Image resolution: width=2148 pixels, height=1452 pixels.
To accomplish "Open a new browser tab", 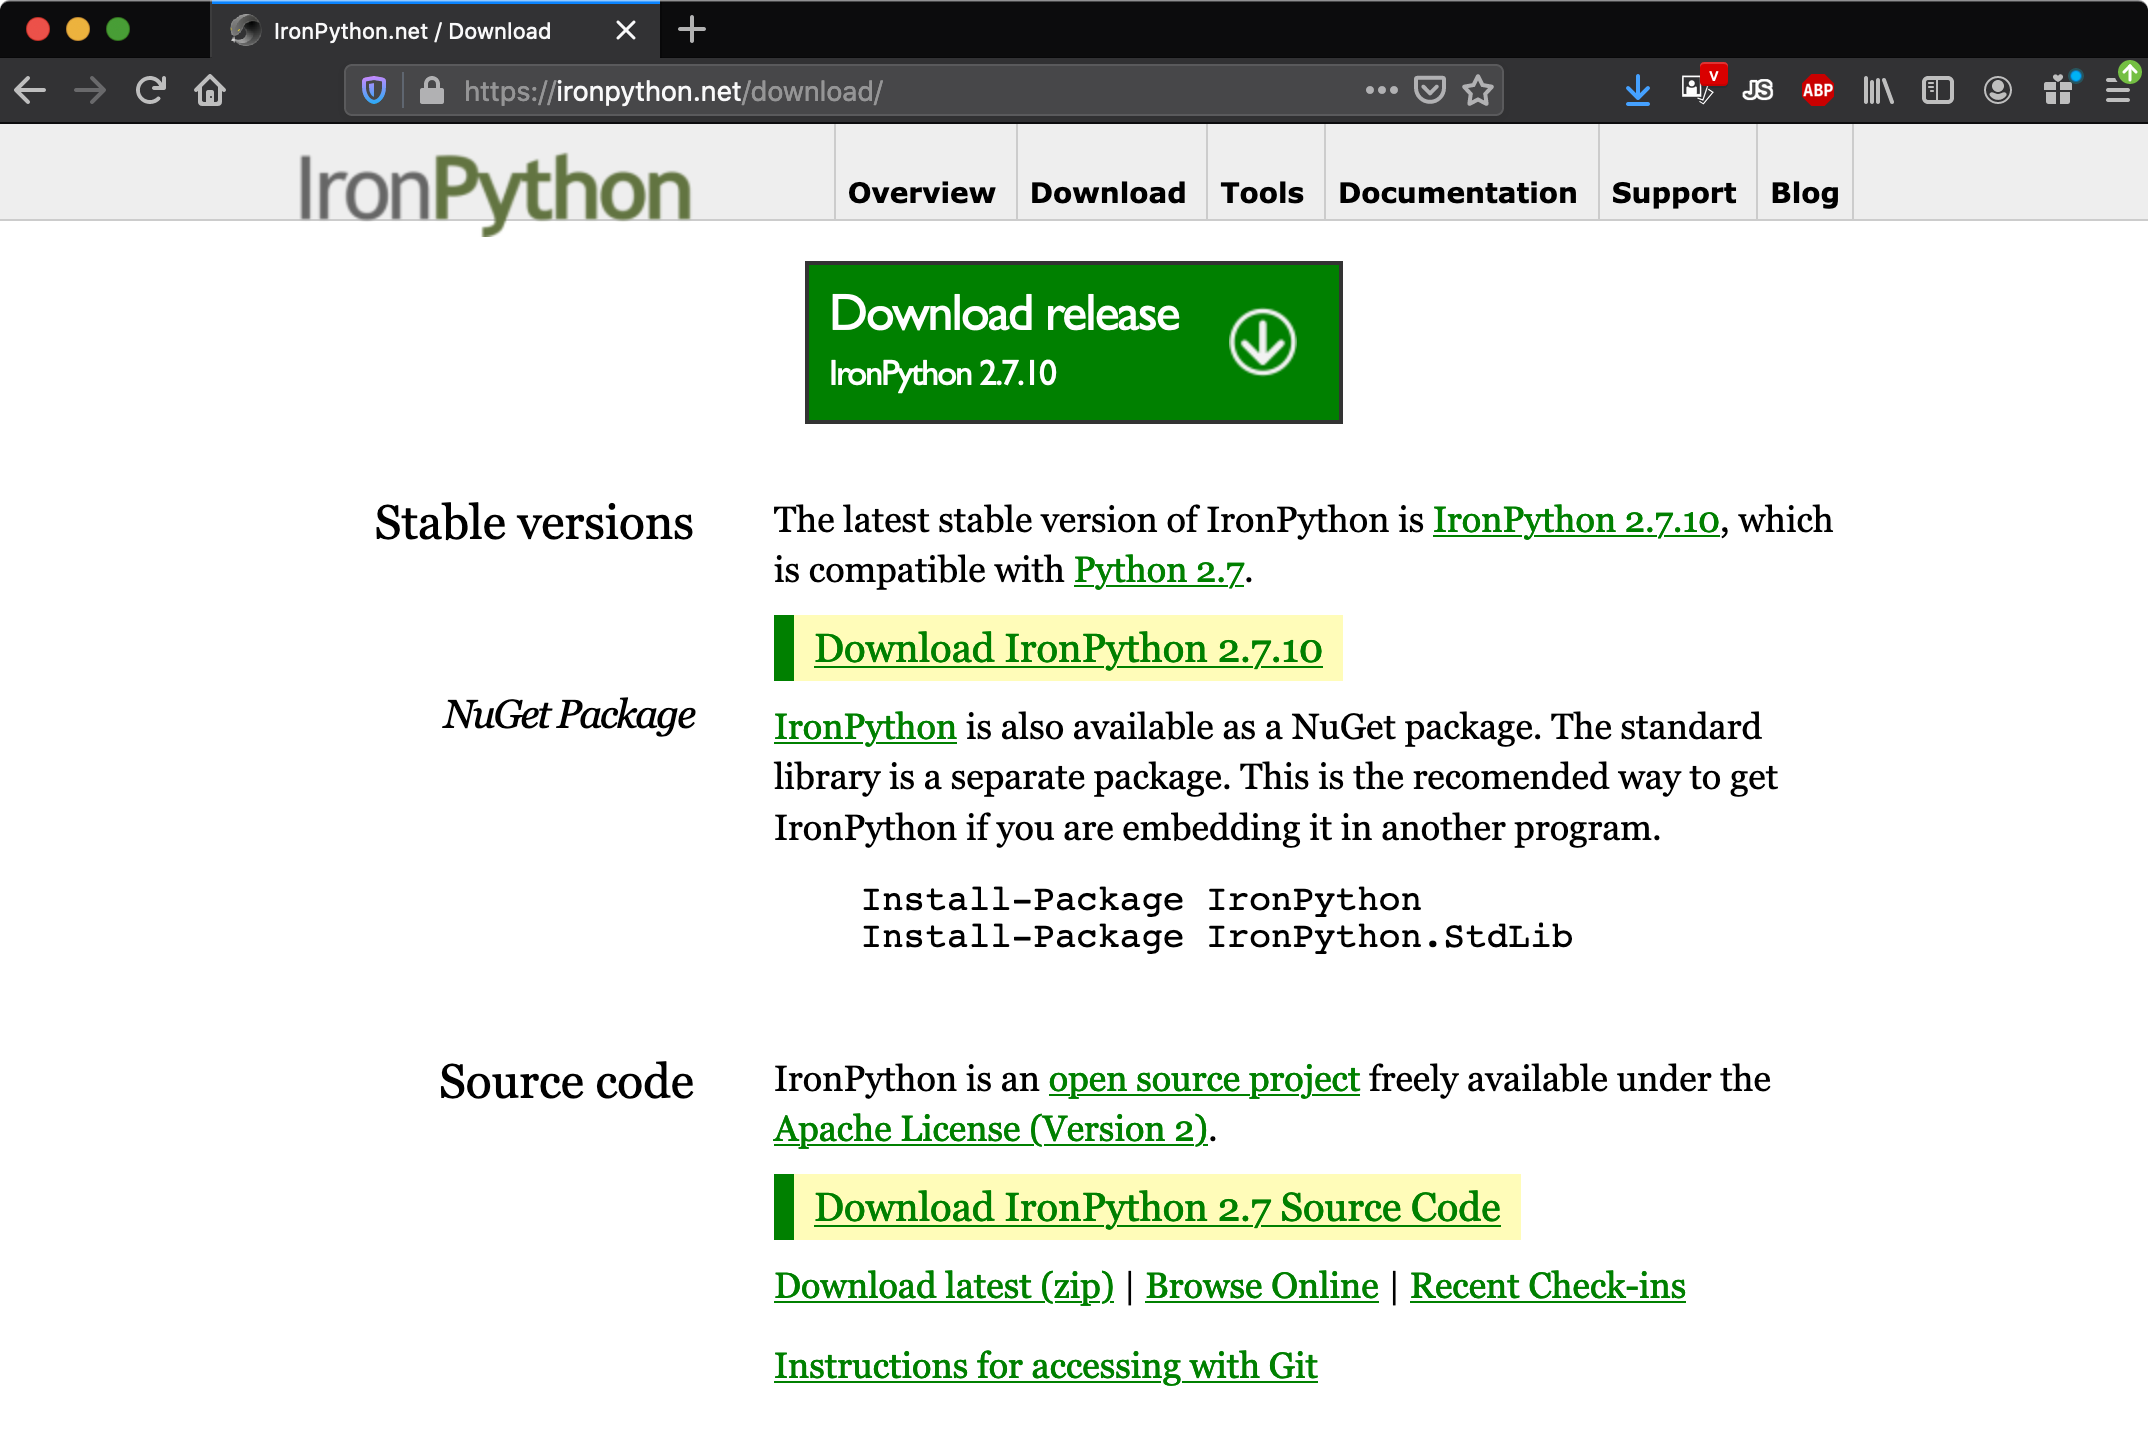I will point(691,30).
